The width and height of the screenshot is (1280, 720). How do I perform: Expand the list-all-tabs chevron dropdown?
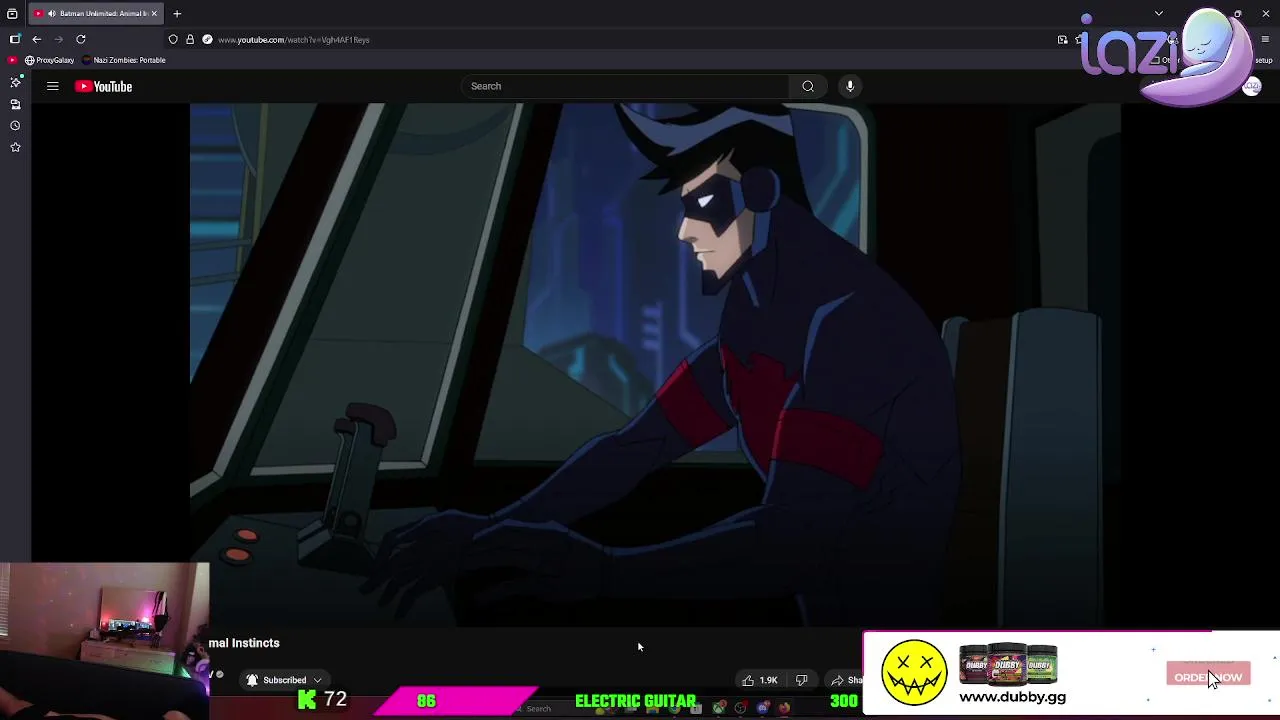click(x=1159, y=13)
